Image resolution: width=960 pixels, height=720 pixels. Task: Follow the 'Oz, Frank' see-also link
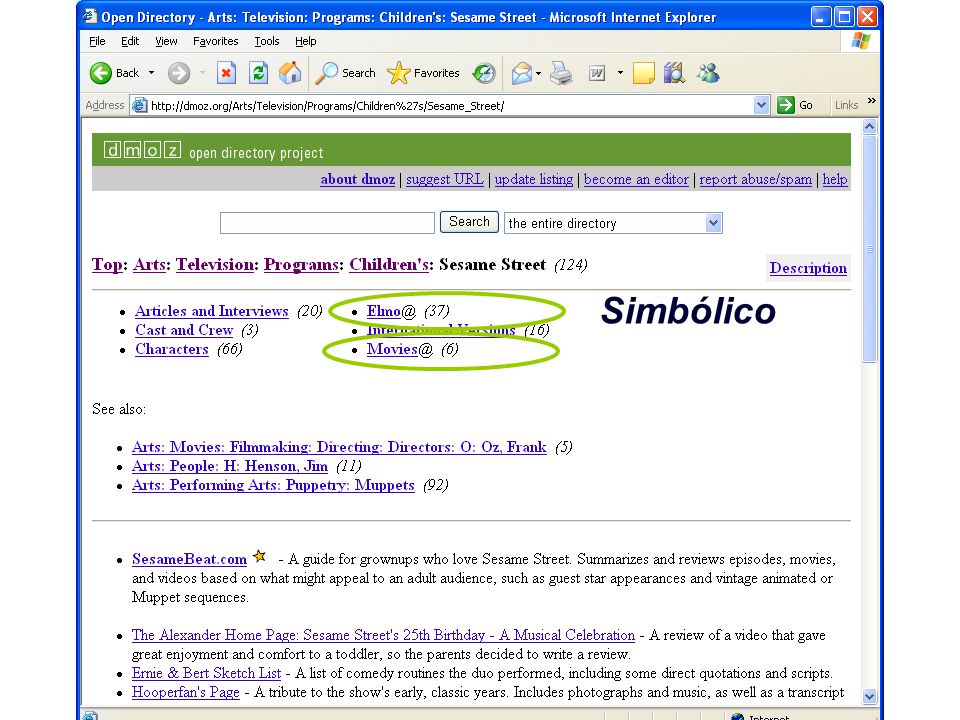(339, 447)
